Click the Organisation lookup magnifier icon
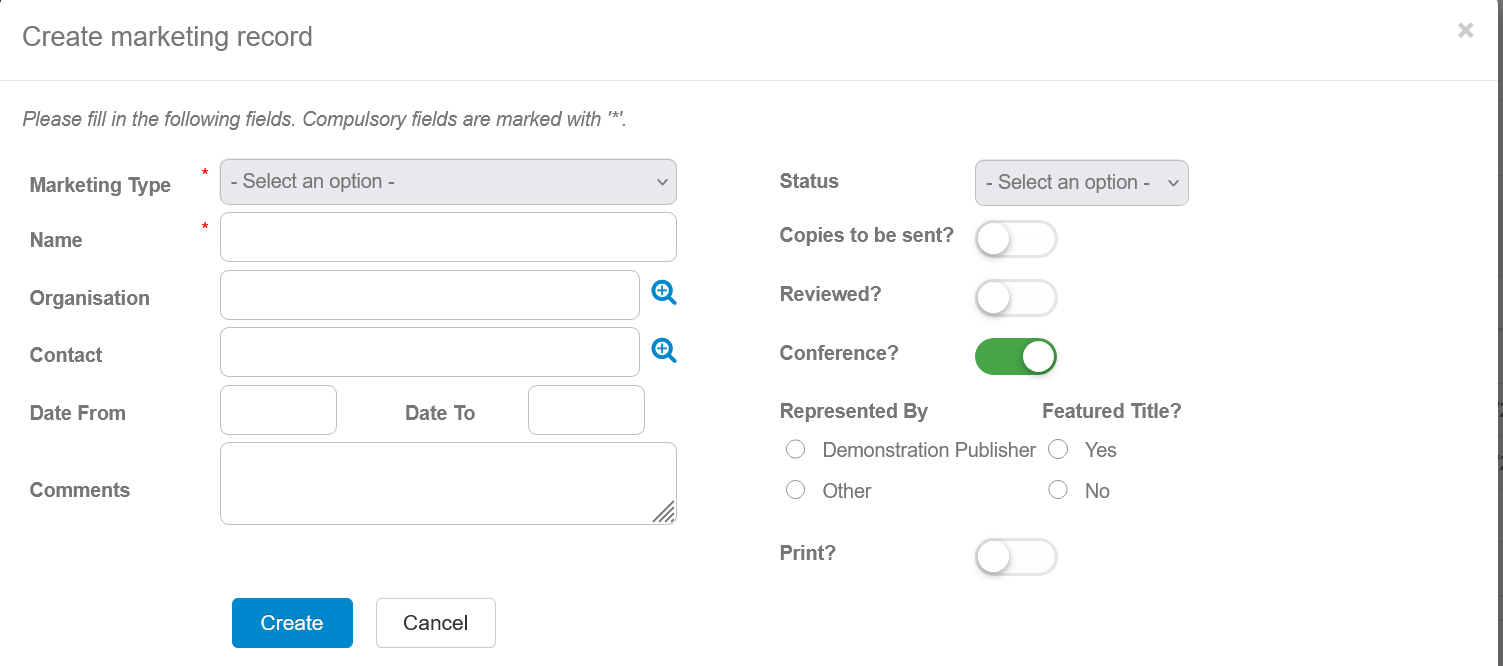1503x666 pixels. pos(664,292)
